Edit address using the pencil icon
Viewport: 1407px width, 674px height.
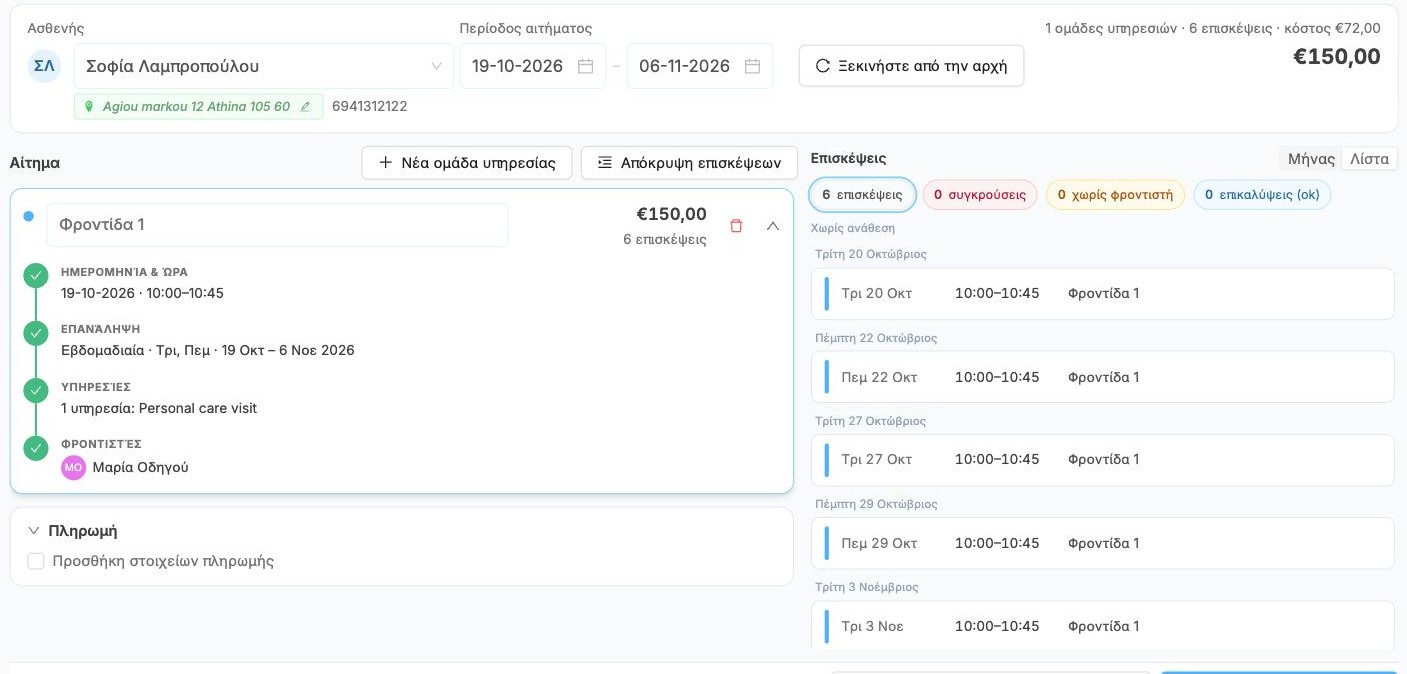pos(305,107)
